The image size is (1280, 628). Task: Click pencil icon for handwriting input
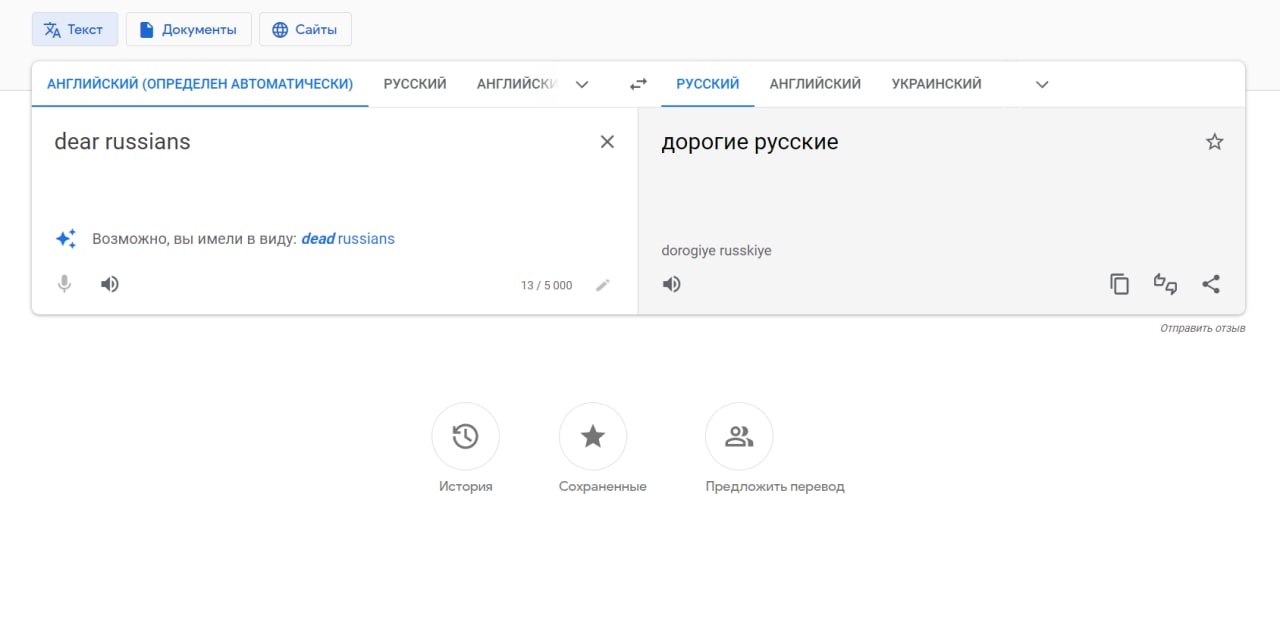point(602,285)
